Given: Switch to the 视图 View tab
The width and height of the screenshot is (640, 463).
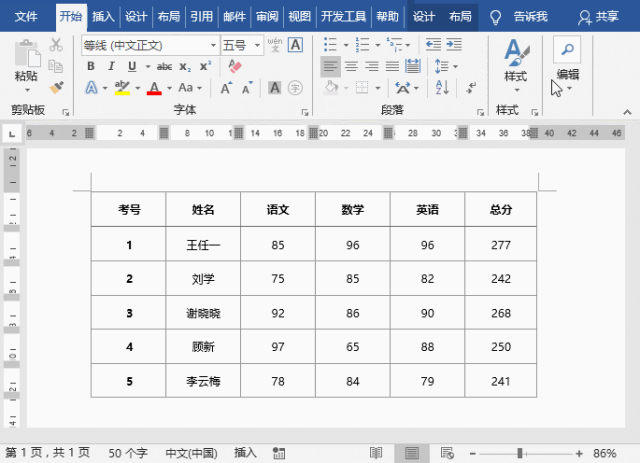Looking at the screenshot, I should pos(300,17).
